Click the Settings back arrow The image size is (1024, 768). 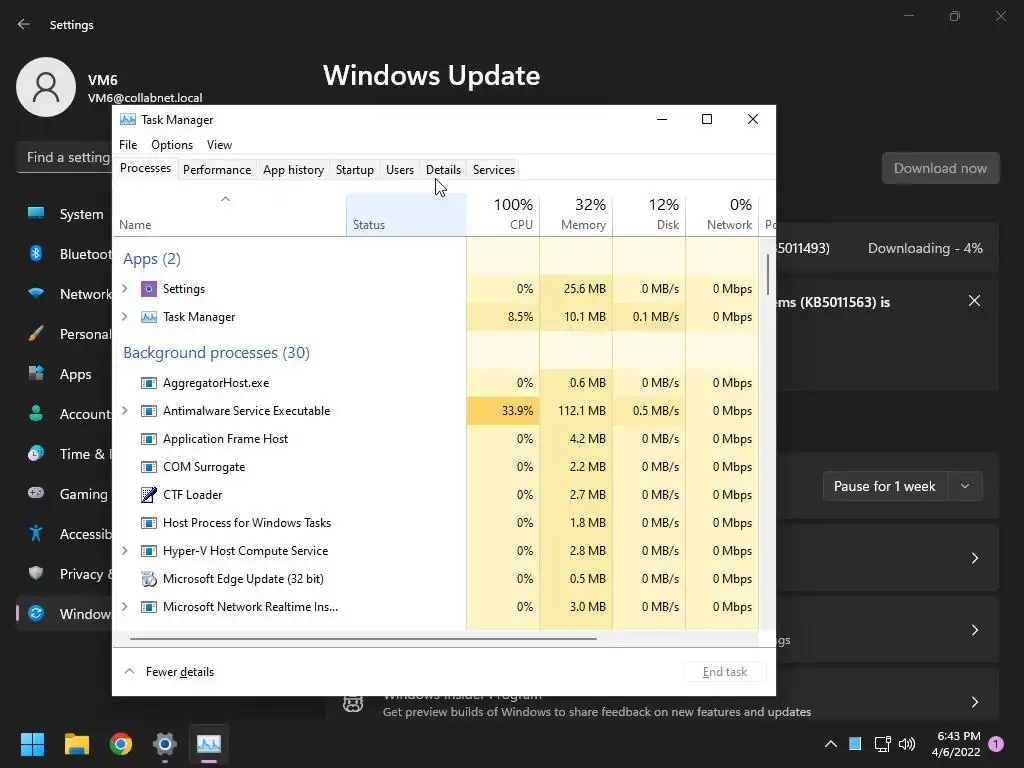pyautogui.click(x=24, y=24)
